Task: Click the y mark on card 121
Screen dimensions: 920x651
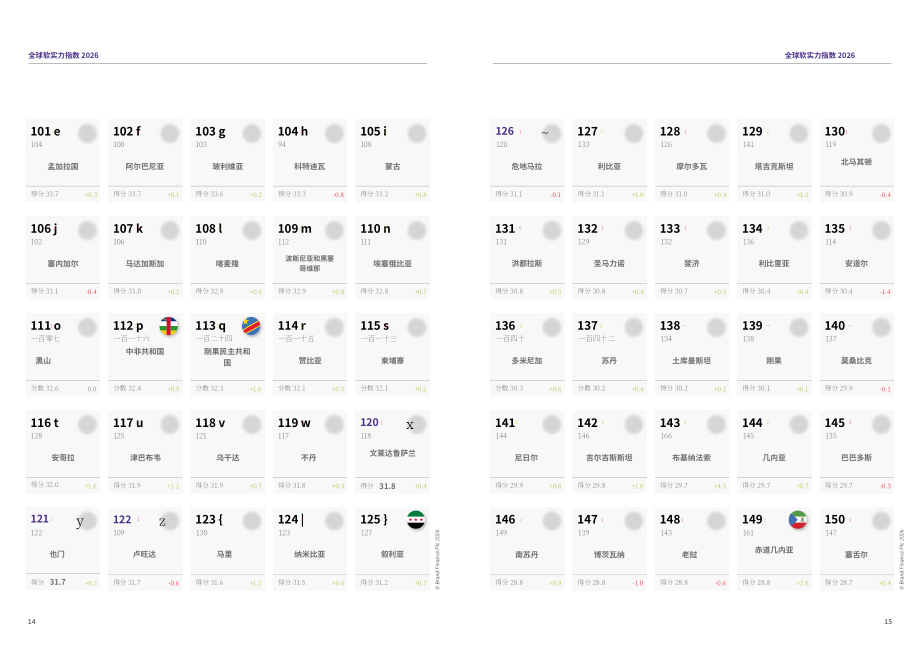Action: (80, 522)
